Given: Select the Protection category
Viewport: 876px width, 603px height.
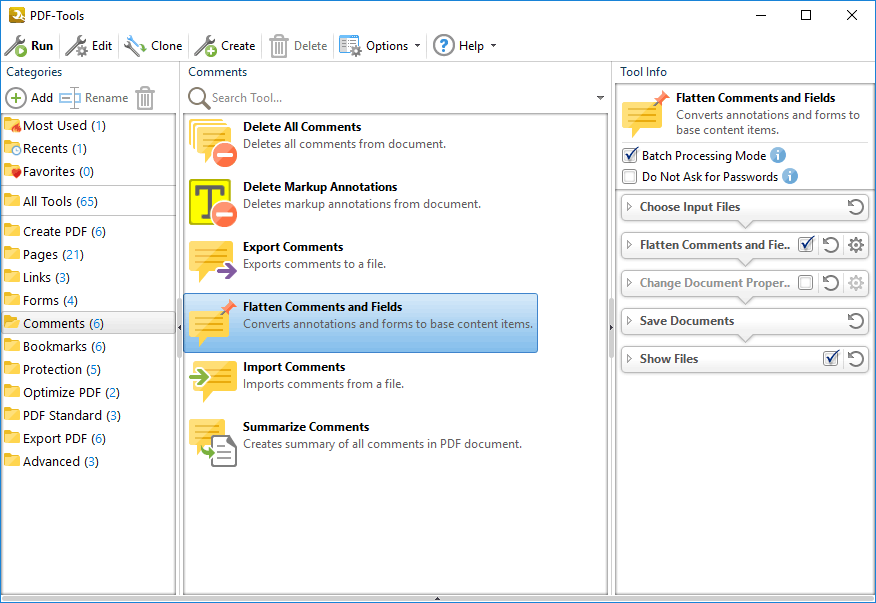Looking at the screenshot, I should [x=89, y=369].
